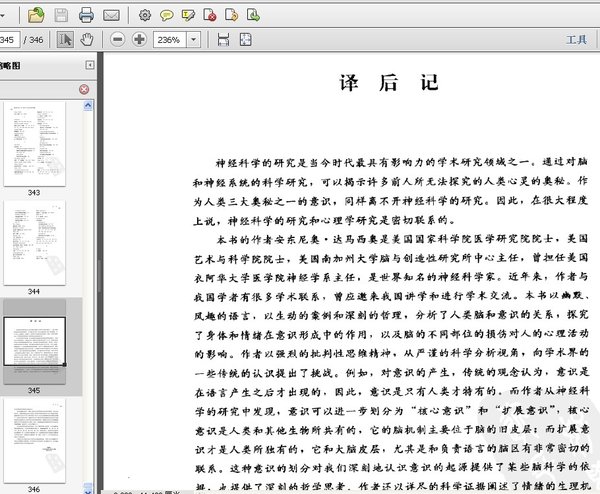The image size is (600, 494).
Task: Toggle fit one full page view
Action: (x=247, y=39)
